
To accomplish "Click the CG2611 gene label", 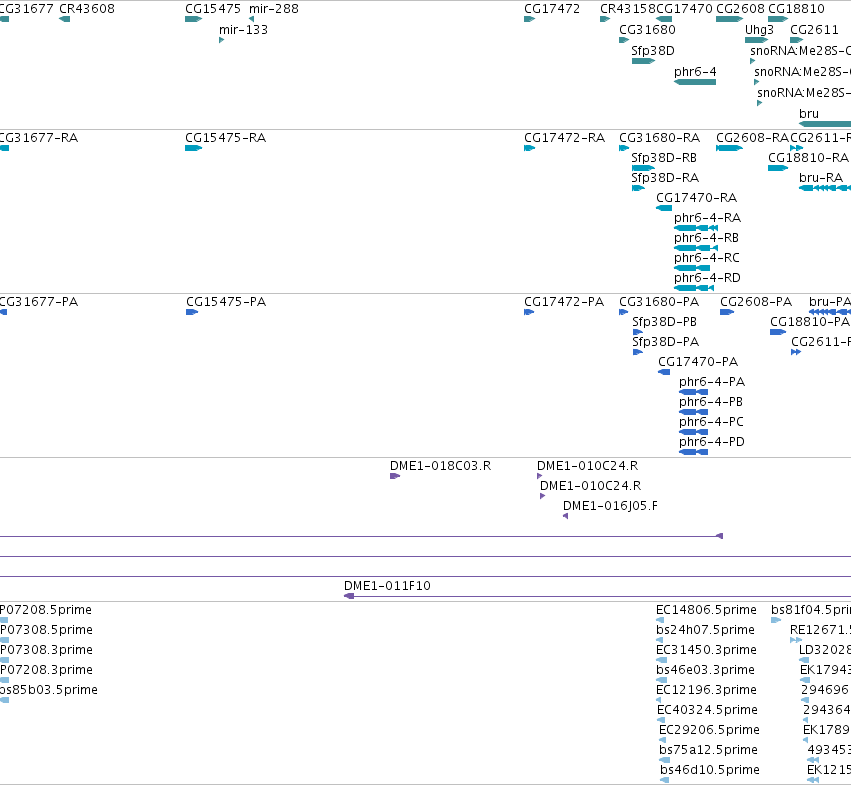I will pyautogui.click(x=815, y=30).
